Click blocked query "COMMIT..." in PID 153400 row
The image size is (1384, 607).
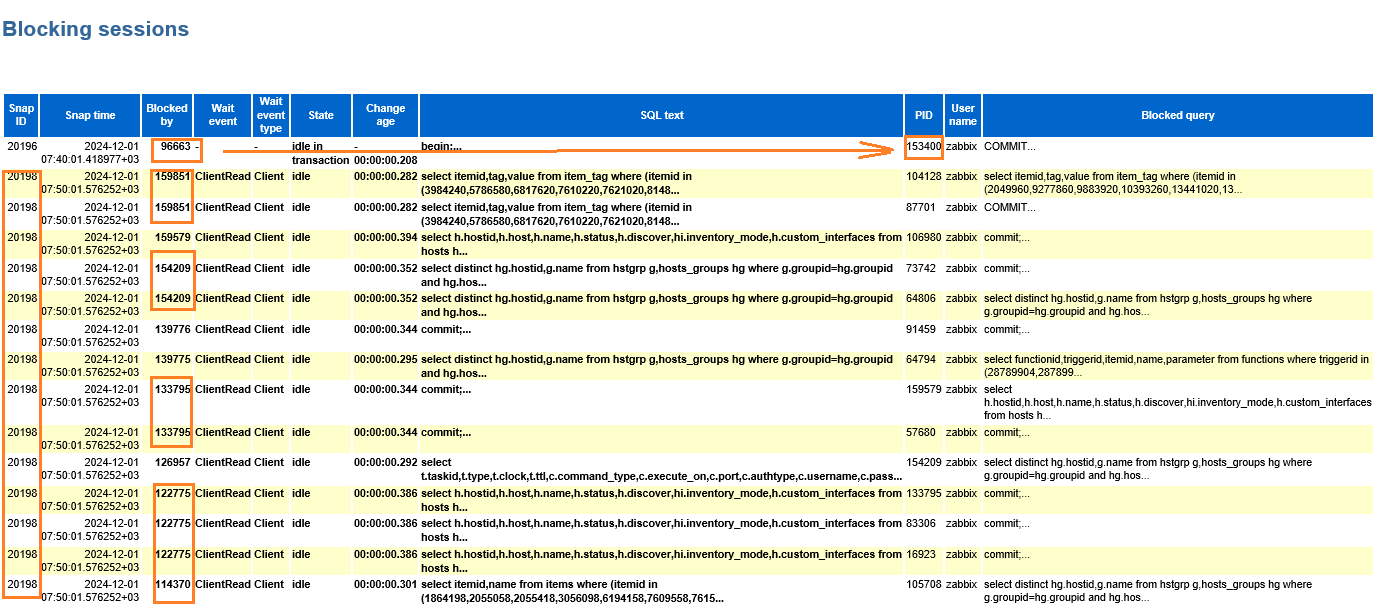pyautogui.click(x=1010, y=147)
